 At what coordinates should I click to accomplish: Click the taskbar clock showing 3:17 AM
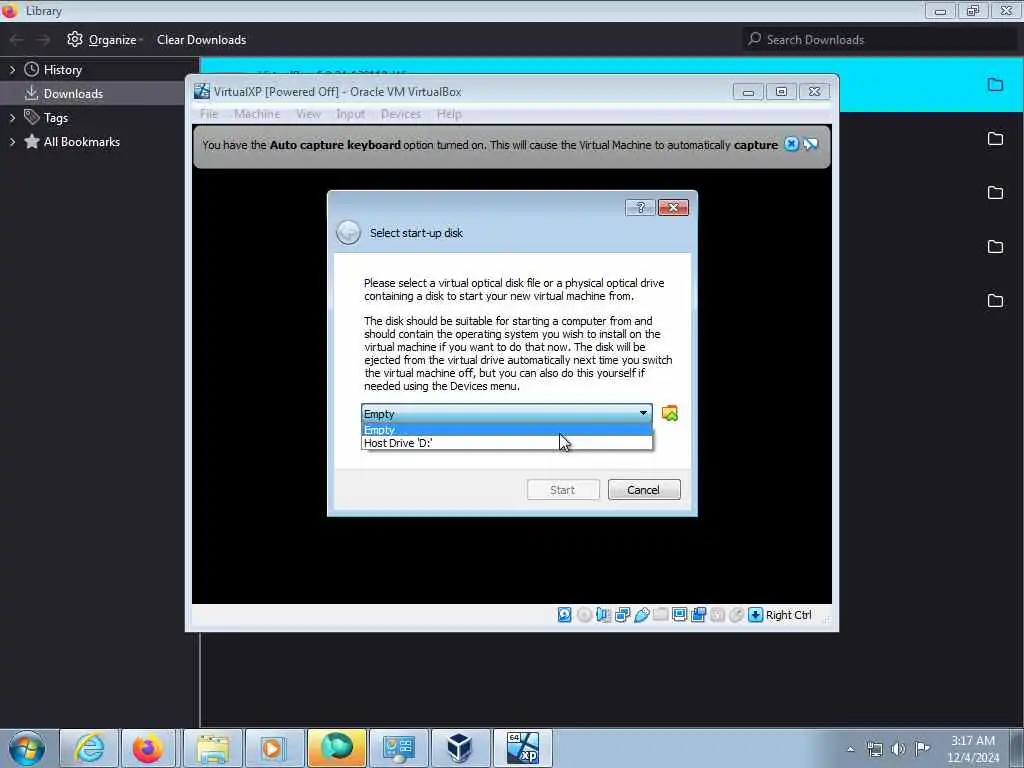click(973, 749)
